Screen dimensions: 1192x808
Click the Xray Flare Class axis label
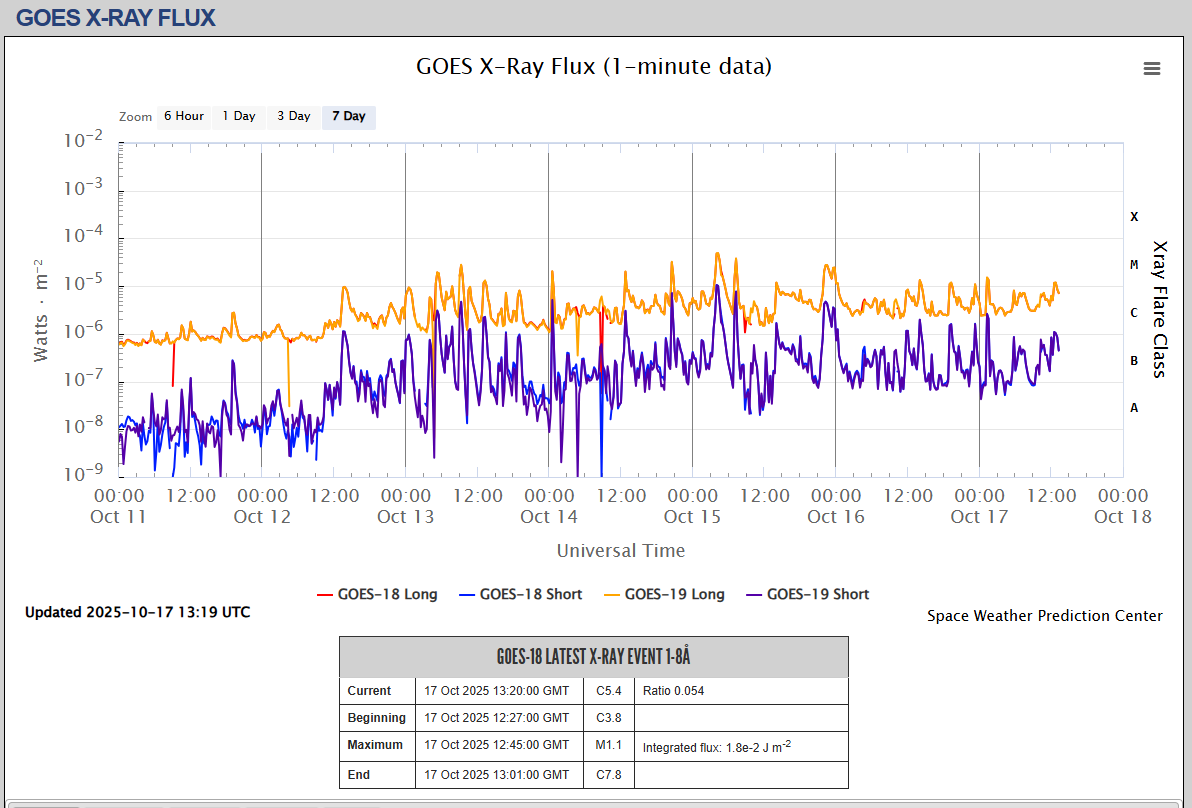point(1160,308)
